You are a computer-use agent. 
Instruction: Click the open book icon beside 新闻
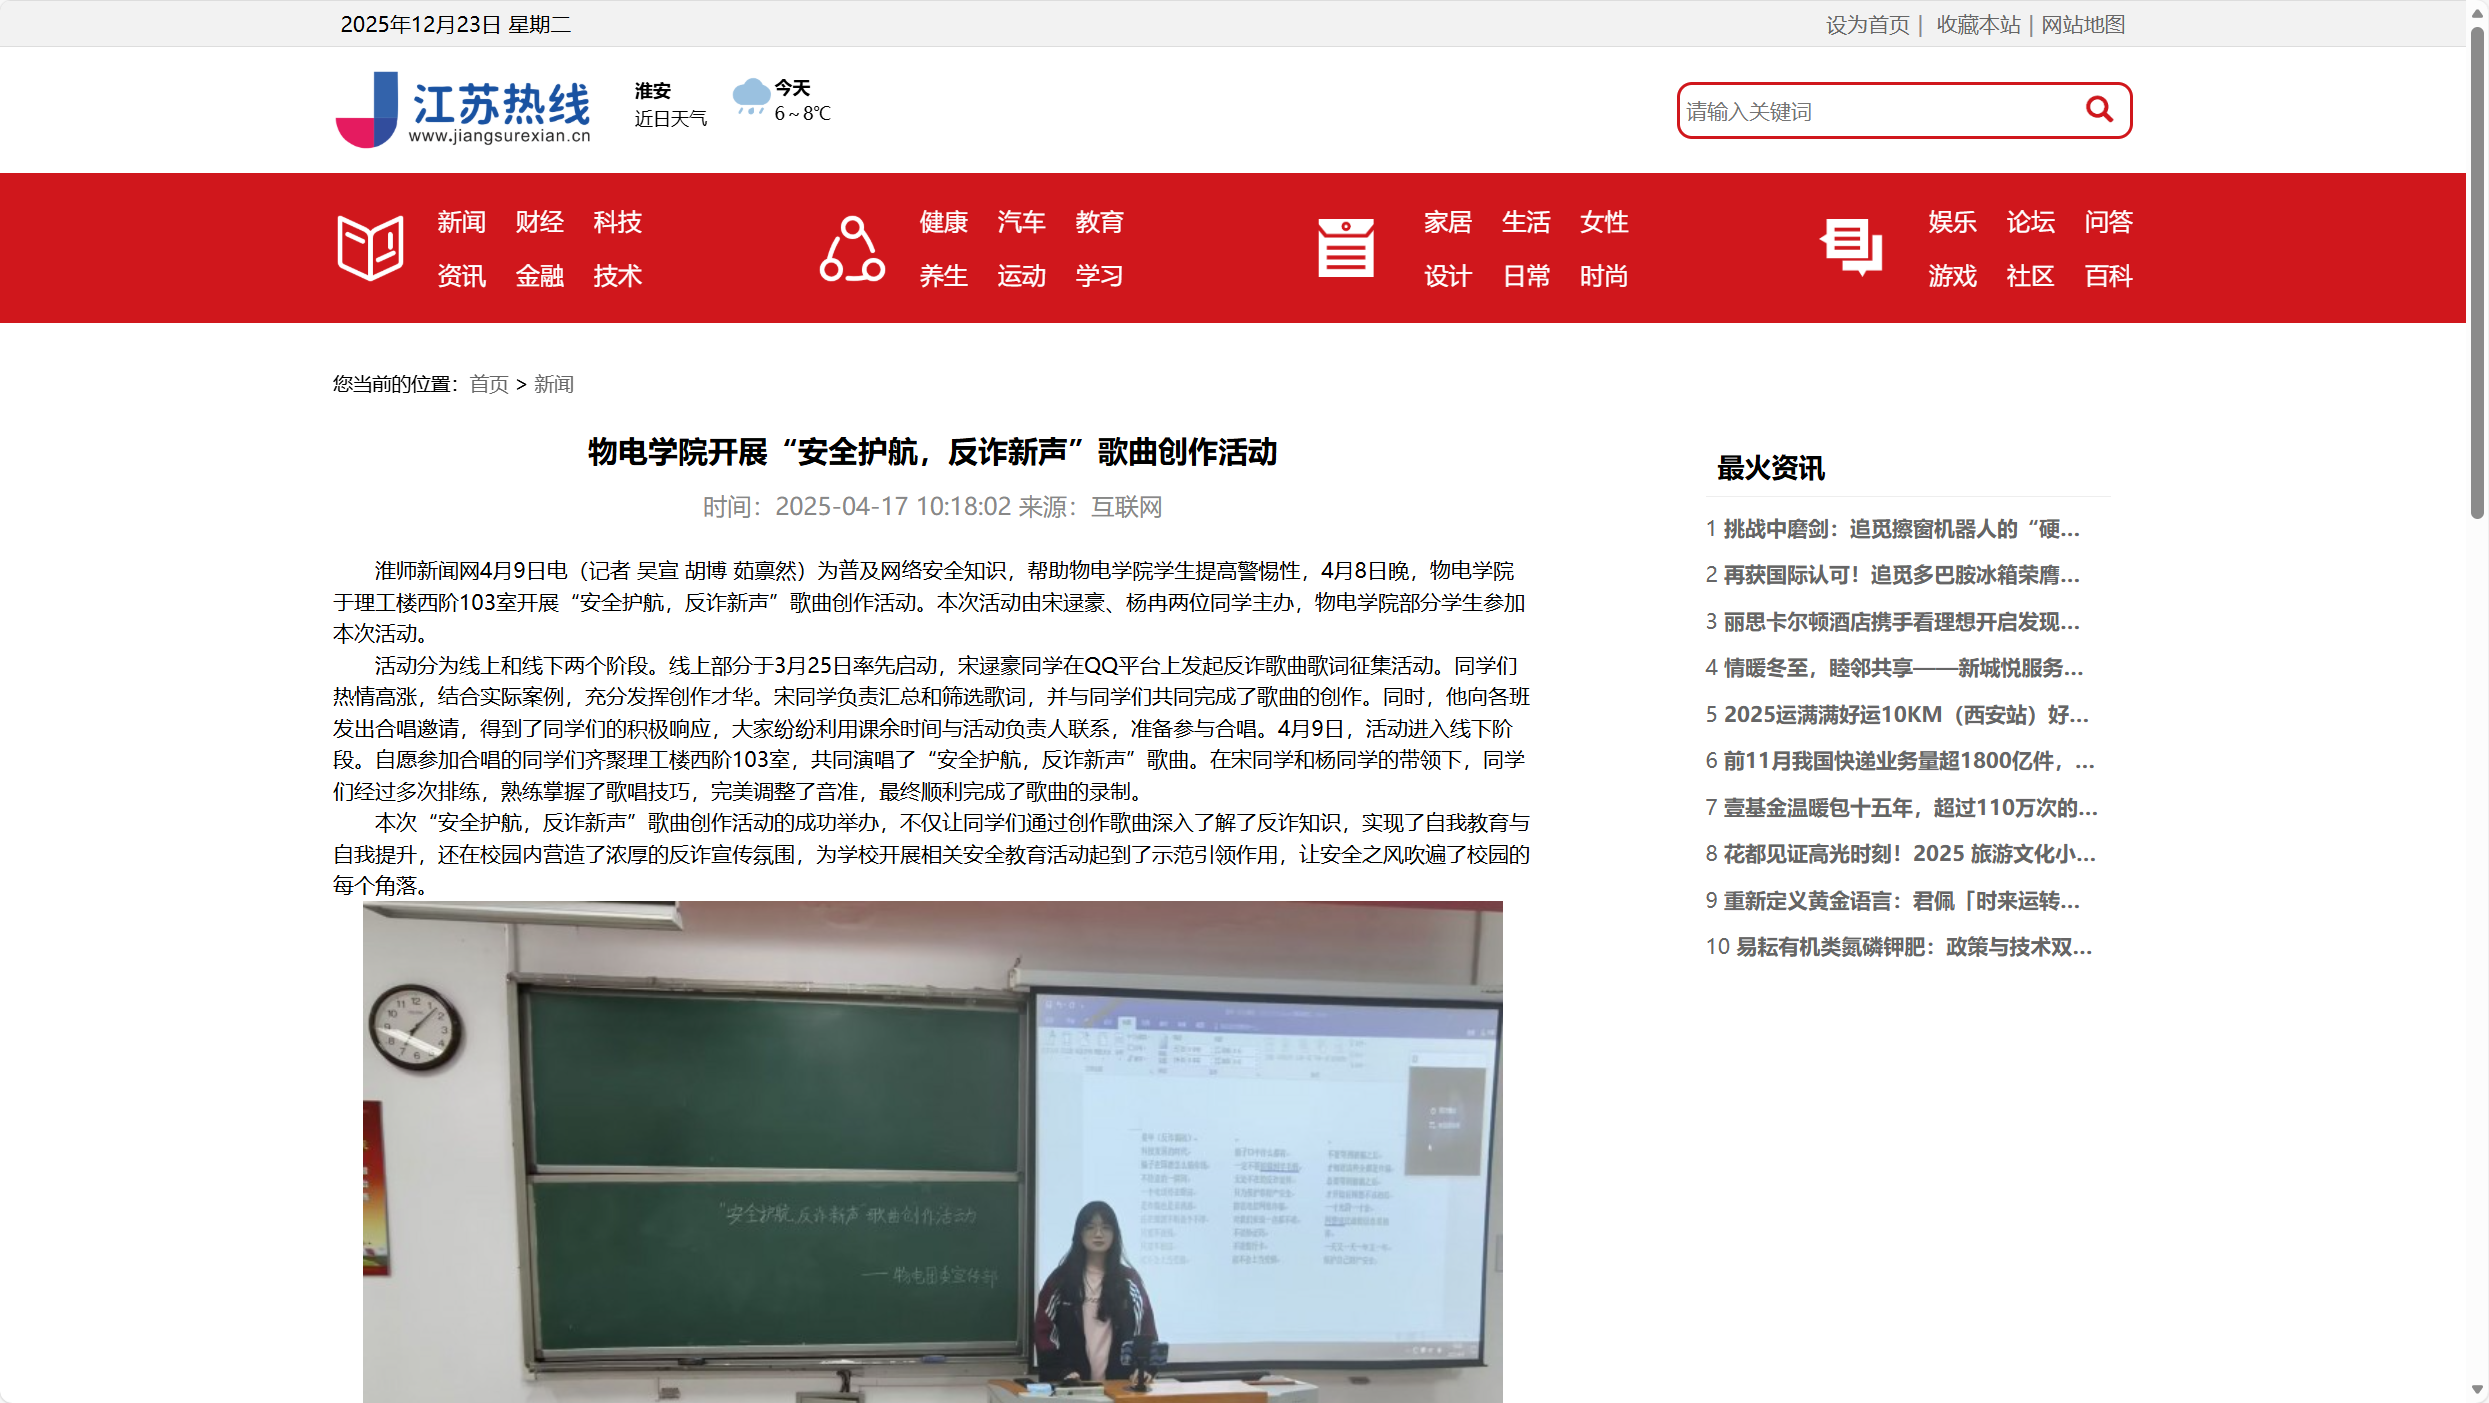[369, 247]
